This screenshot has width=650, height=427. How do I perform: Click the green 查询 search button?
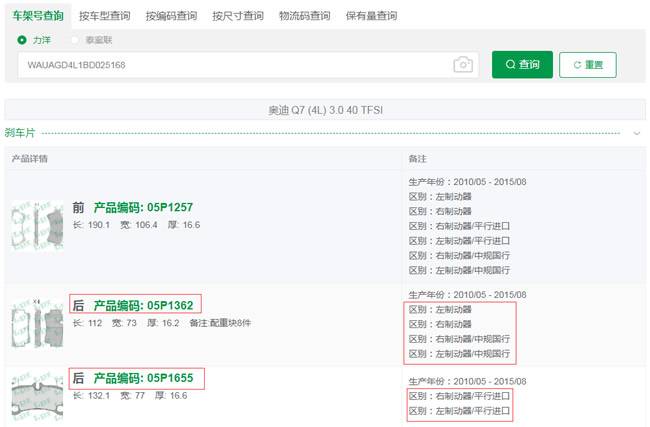point(522,65)
